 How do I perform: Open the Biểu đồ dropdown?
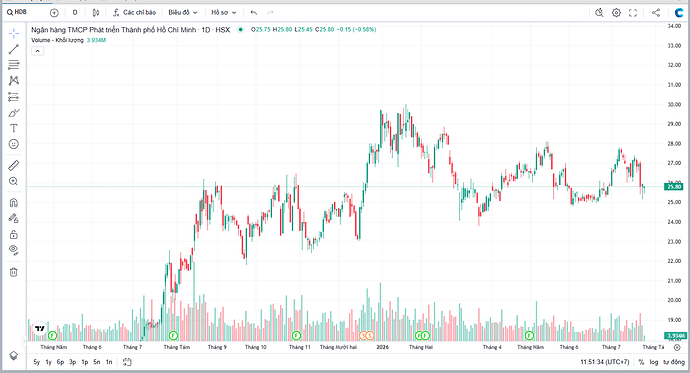click(x=183, y=13)
